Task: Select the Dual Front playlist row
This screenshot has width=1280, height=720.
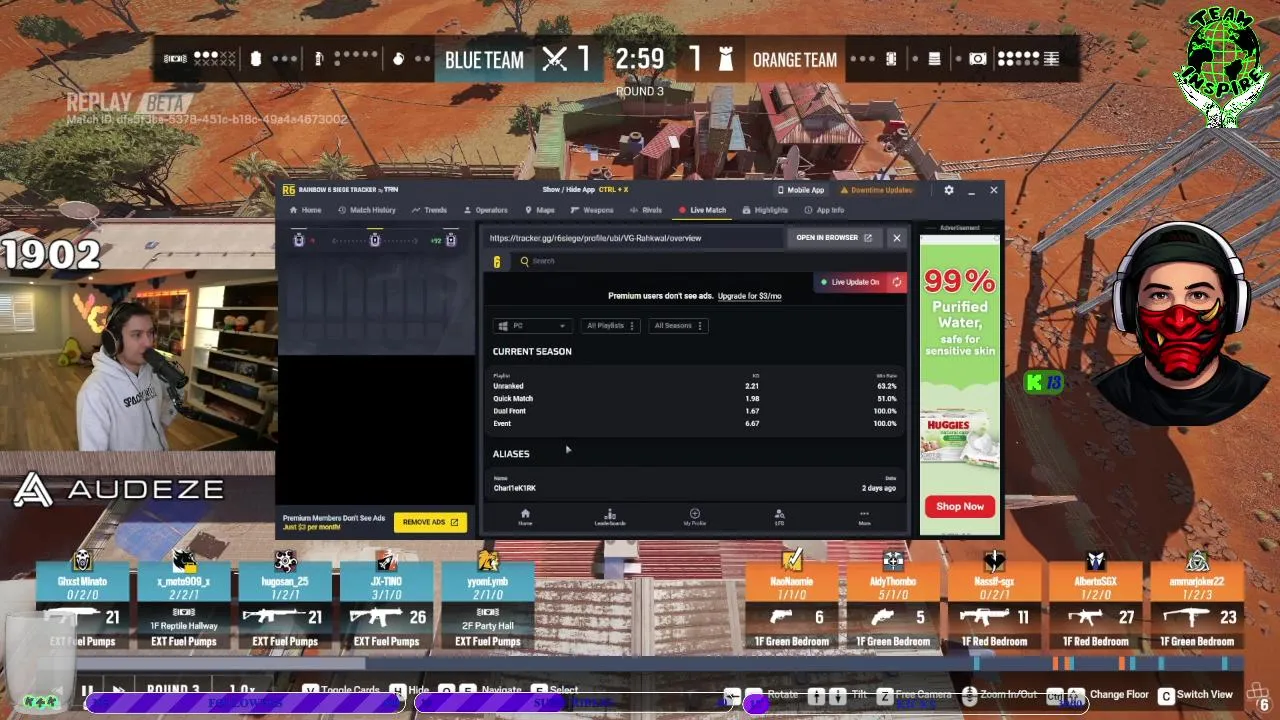Action: 695,411
